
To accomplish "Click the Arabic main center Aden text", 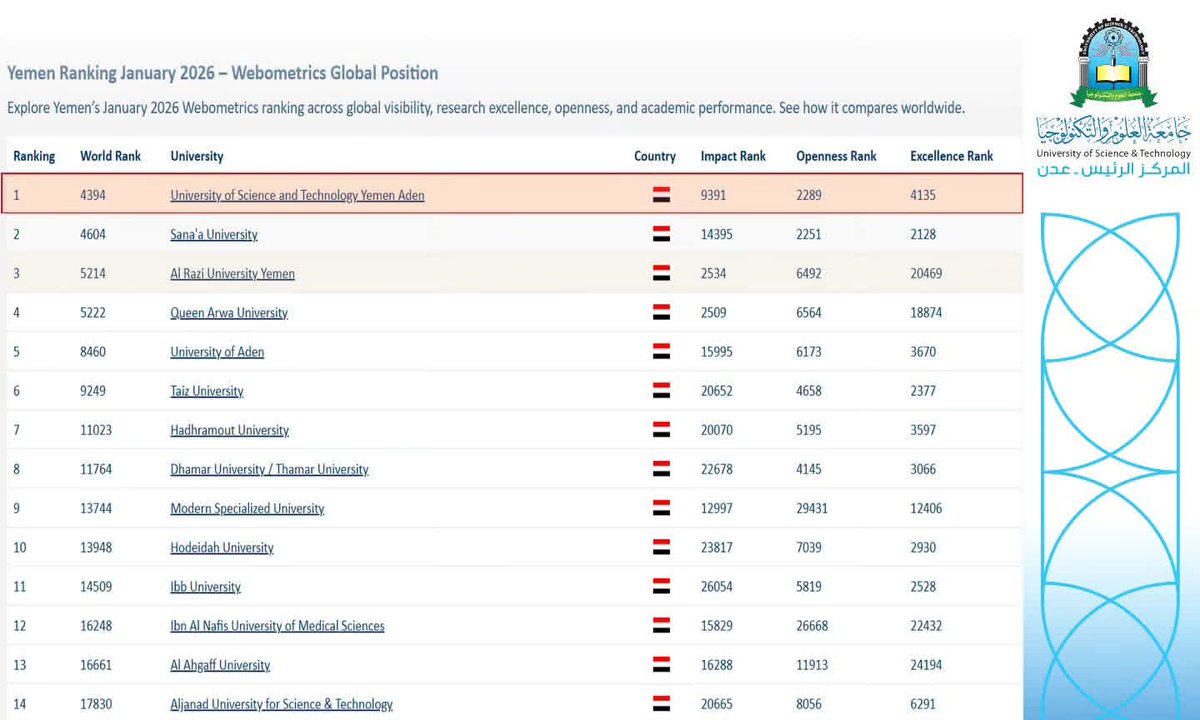I will (x=1114, y=170).
